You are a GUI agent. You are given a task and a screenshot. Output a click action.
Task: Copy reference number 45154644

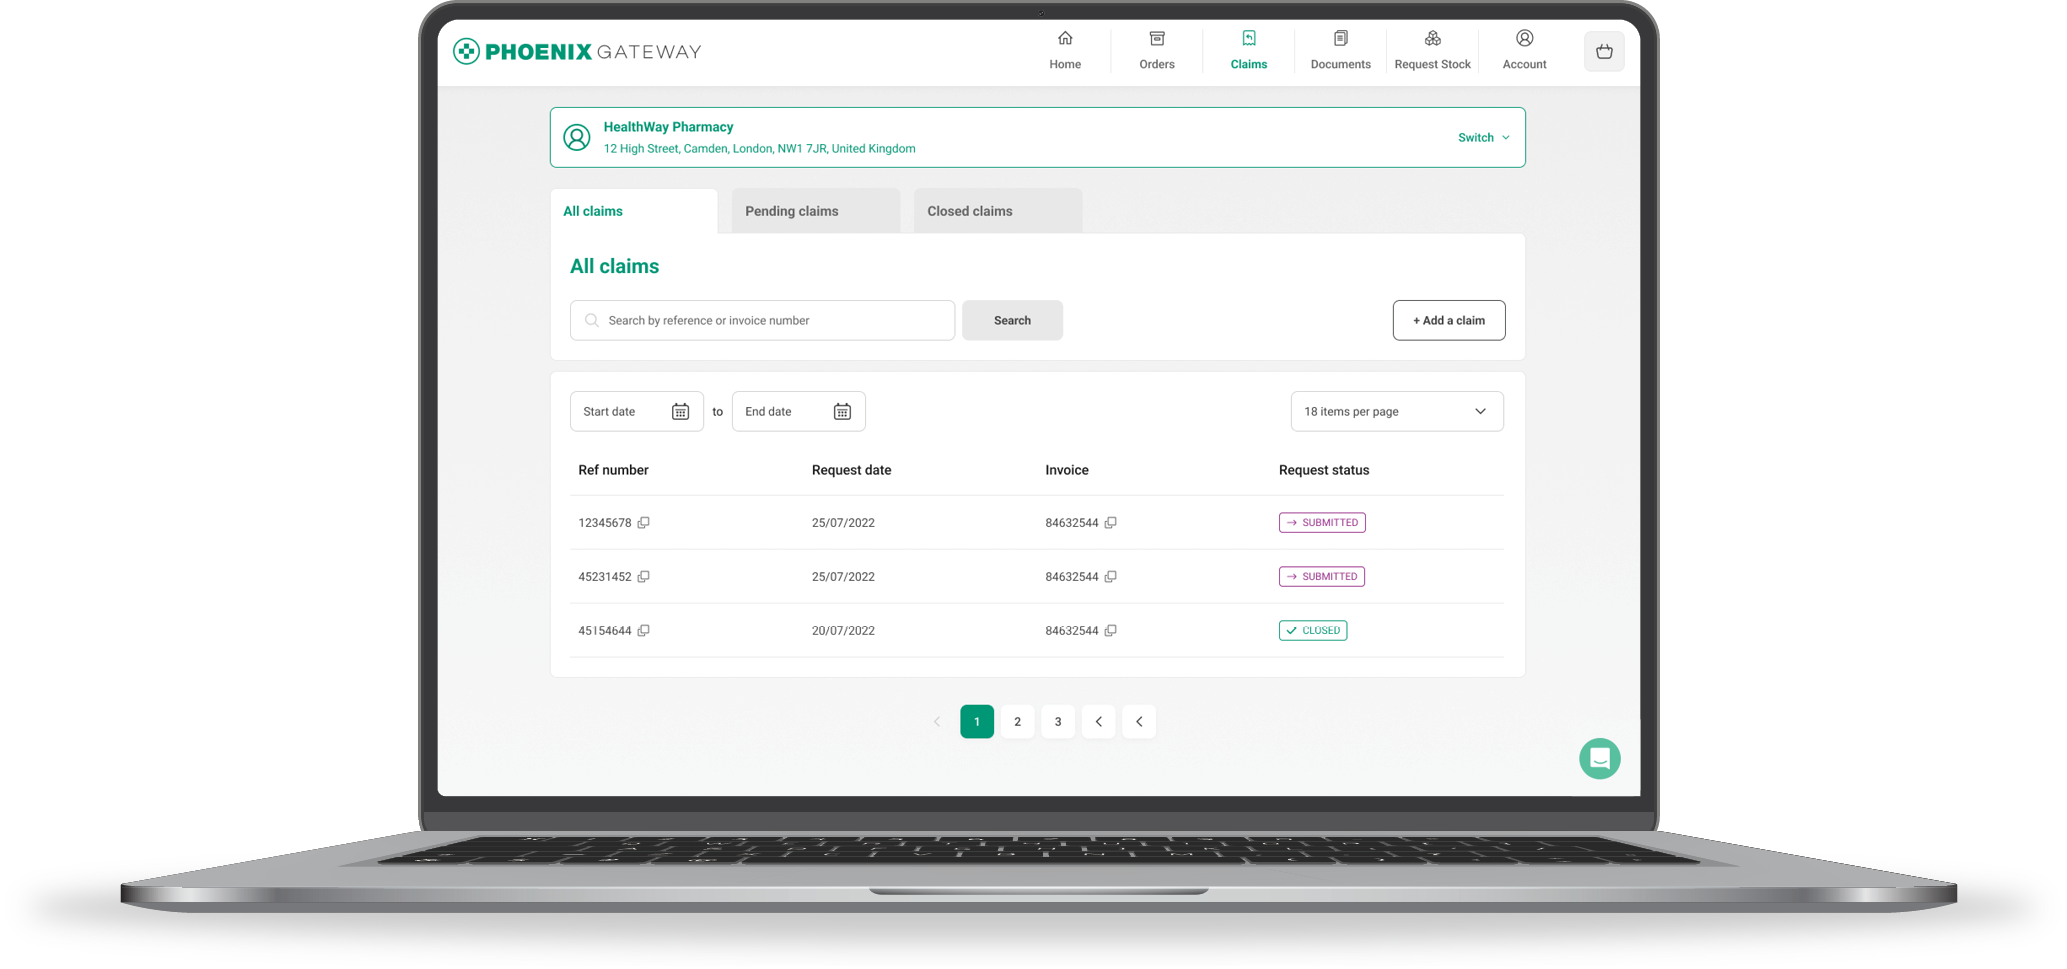(x=643, y=630)
